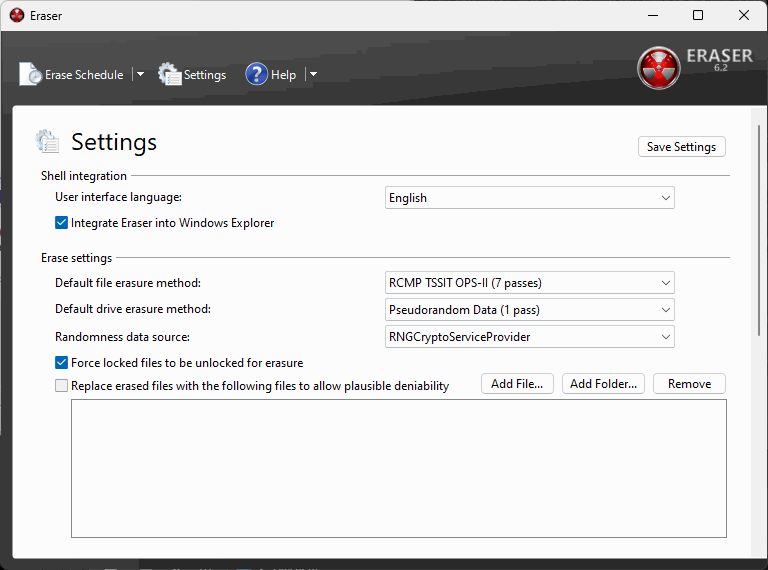Click the 'Erase settings' section label
The image size is (768, 570).
tap(76, 258)
